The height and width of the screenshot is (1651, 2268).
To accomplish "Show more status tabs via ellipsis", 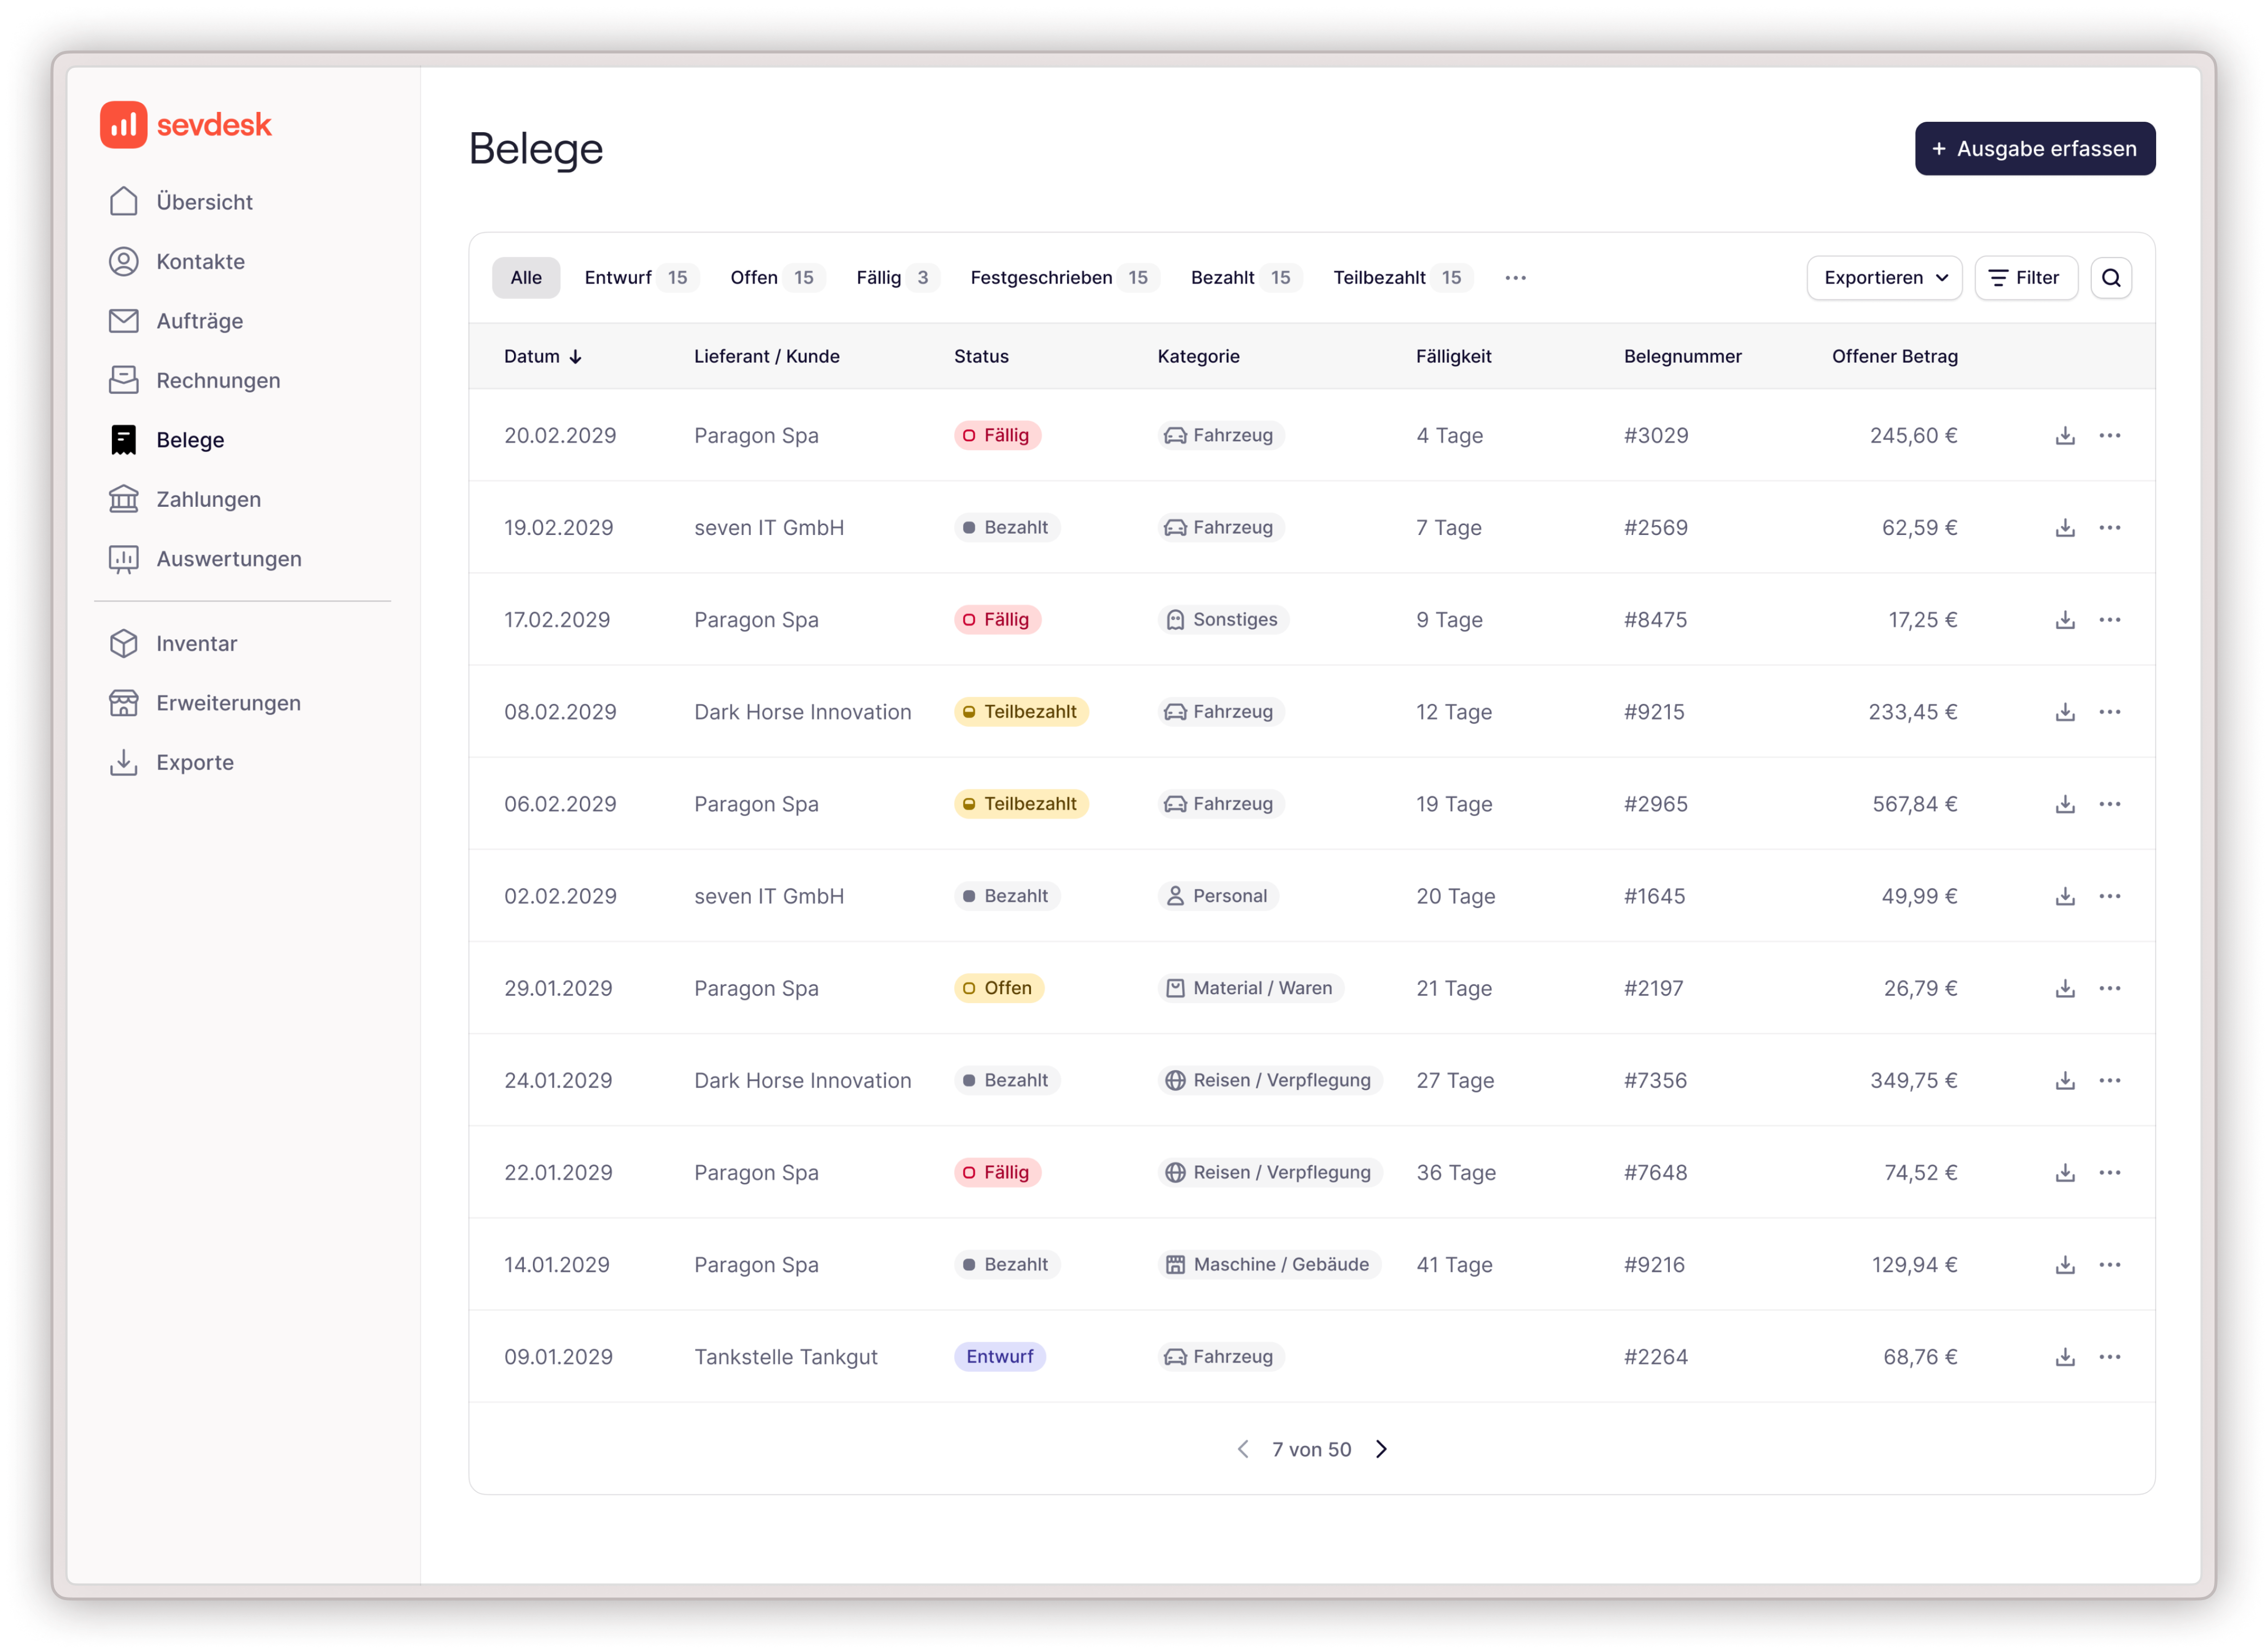I will [x=1515, y=278].
